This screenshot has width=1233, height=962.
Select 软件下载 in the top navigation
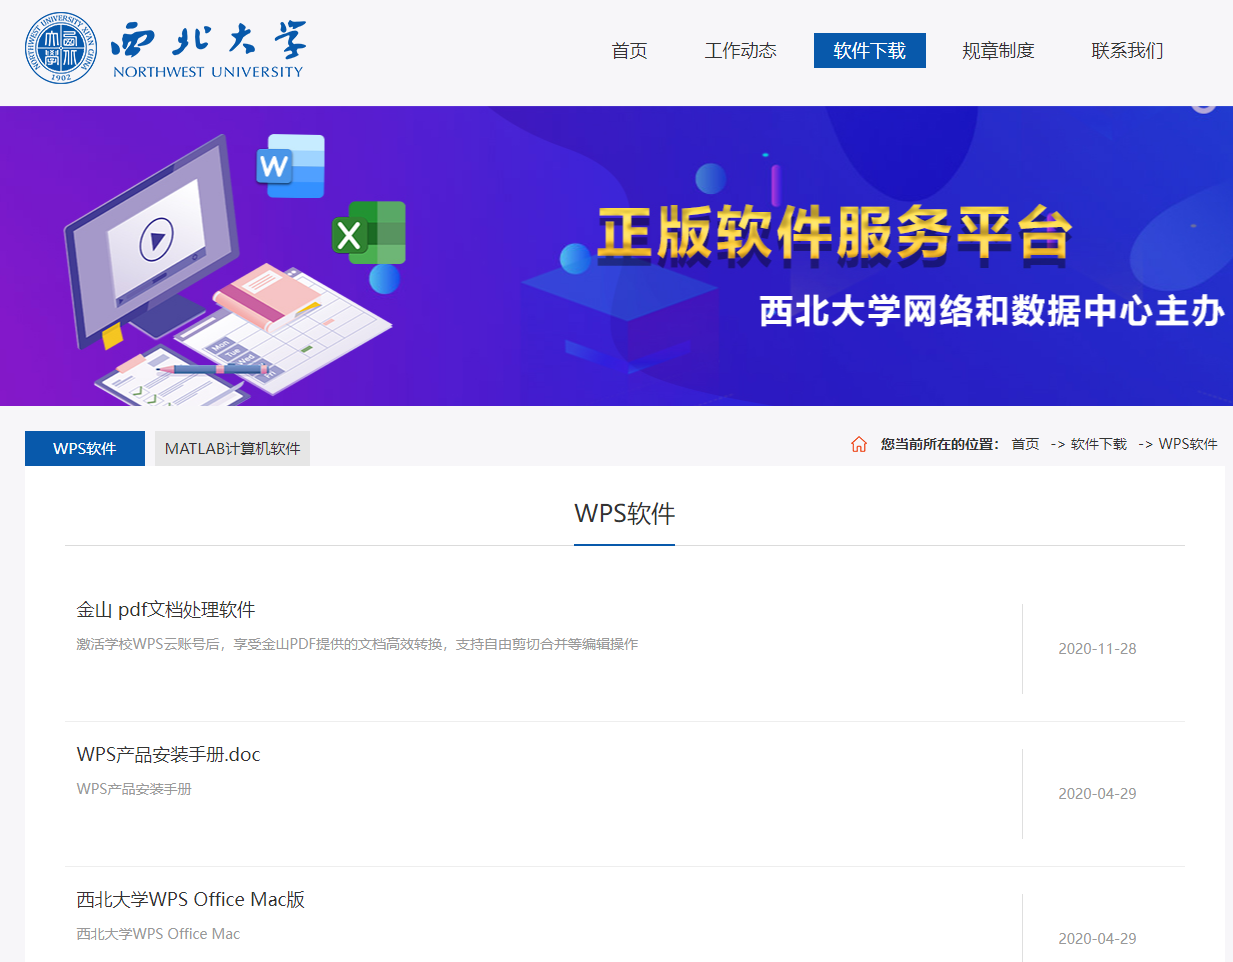point(869,51)
